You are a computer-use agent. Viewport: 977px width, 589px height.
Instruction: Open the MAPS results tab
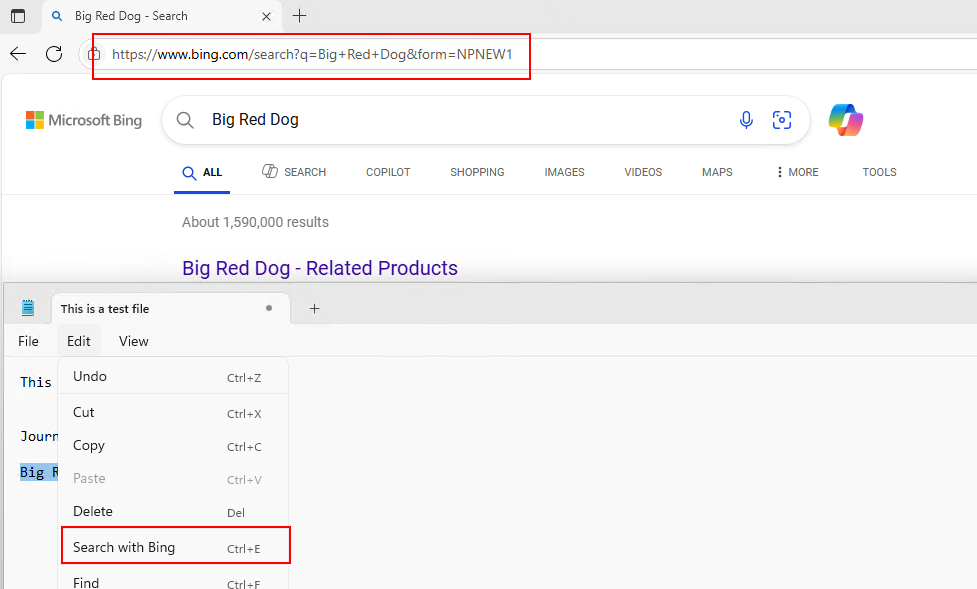coord(717,173)
